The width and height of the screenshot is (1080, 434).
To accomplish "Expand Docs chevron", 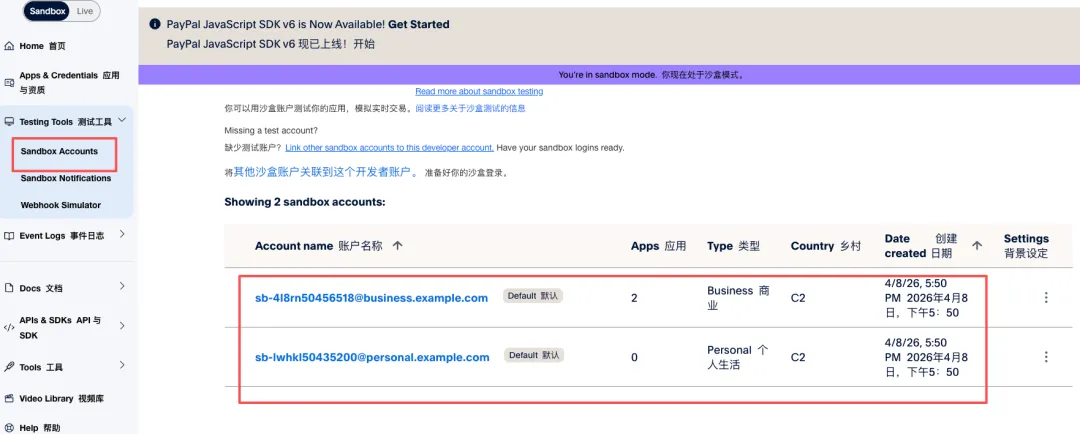I will (x=122, y=286).
